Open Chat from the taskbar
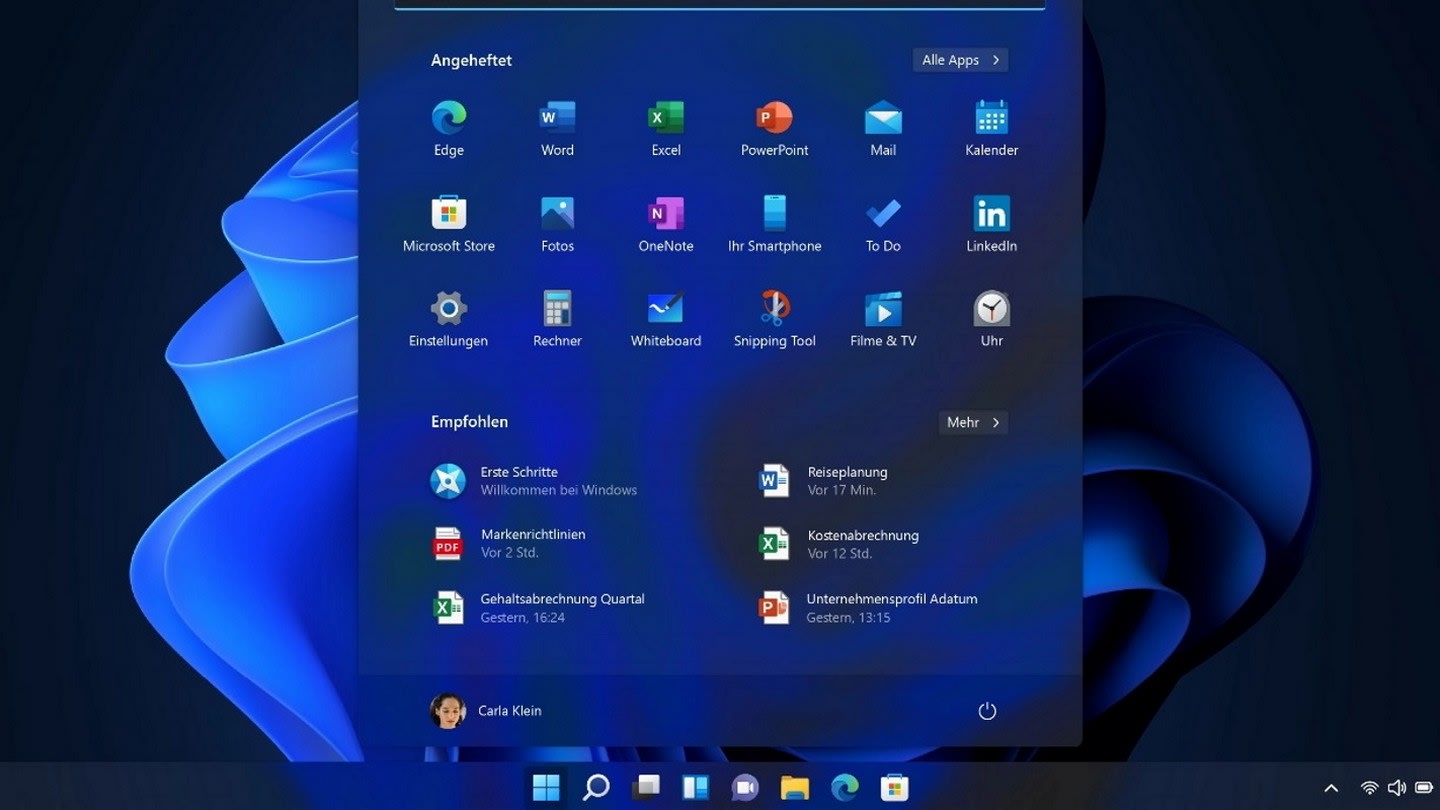 (x=744, y=787)
